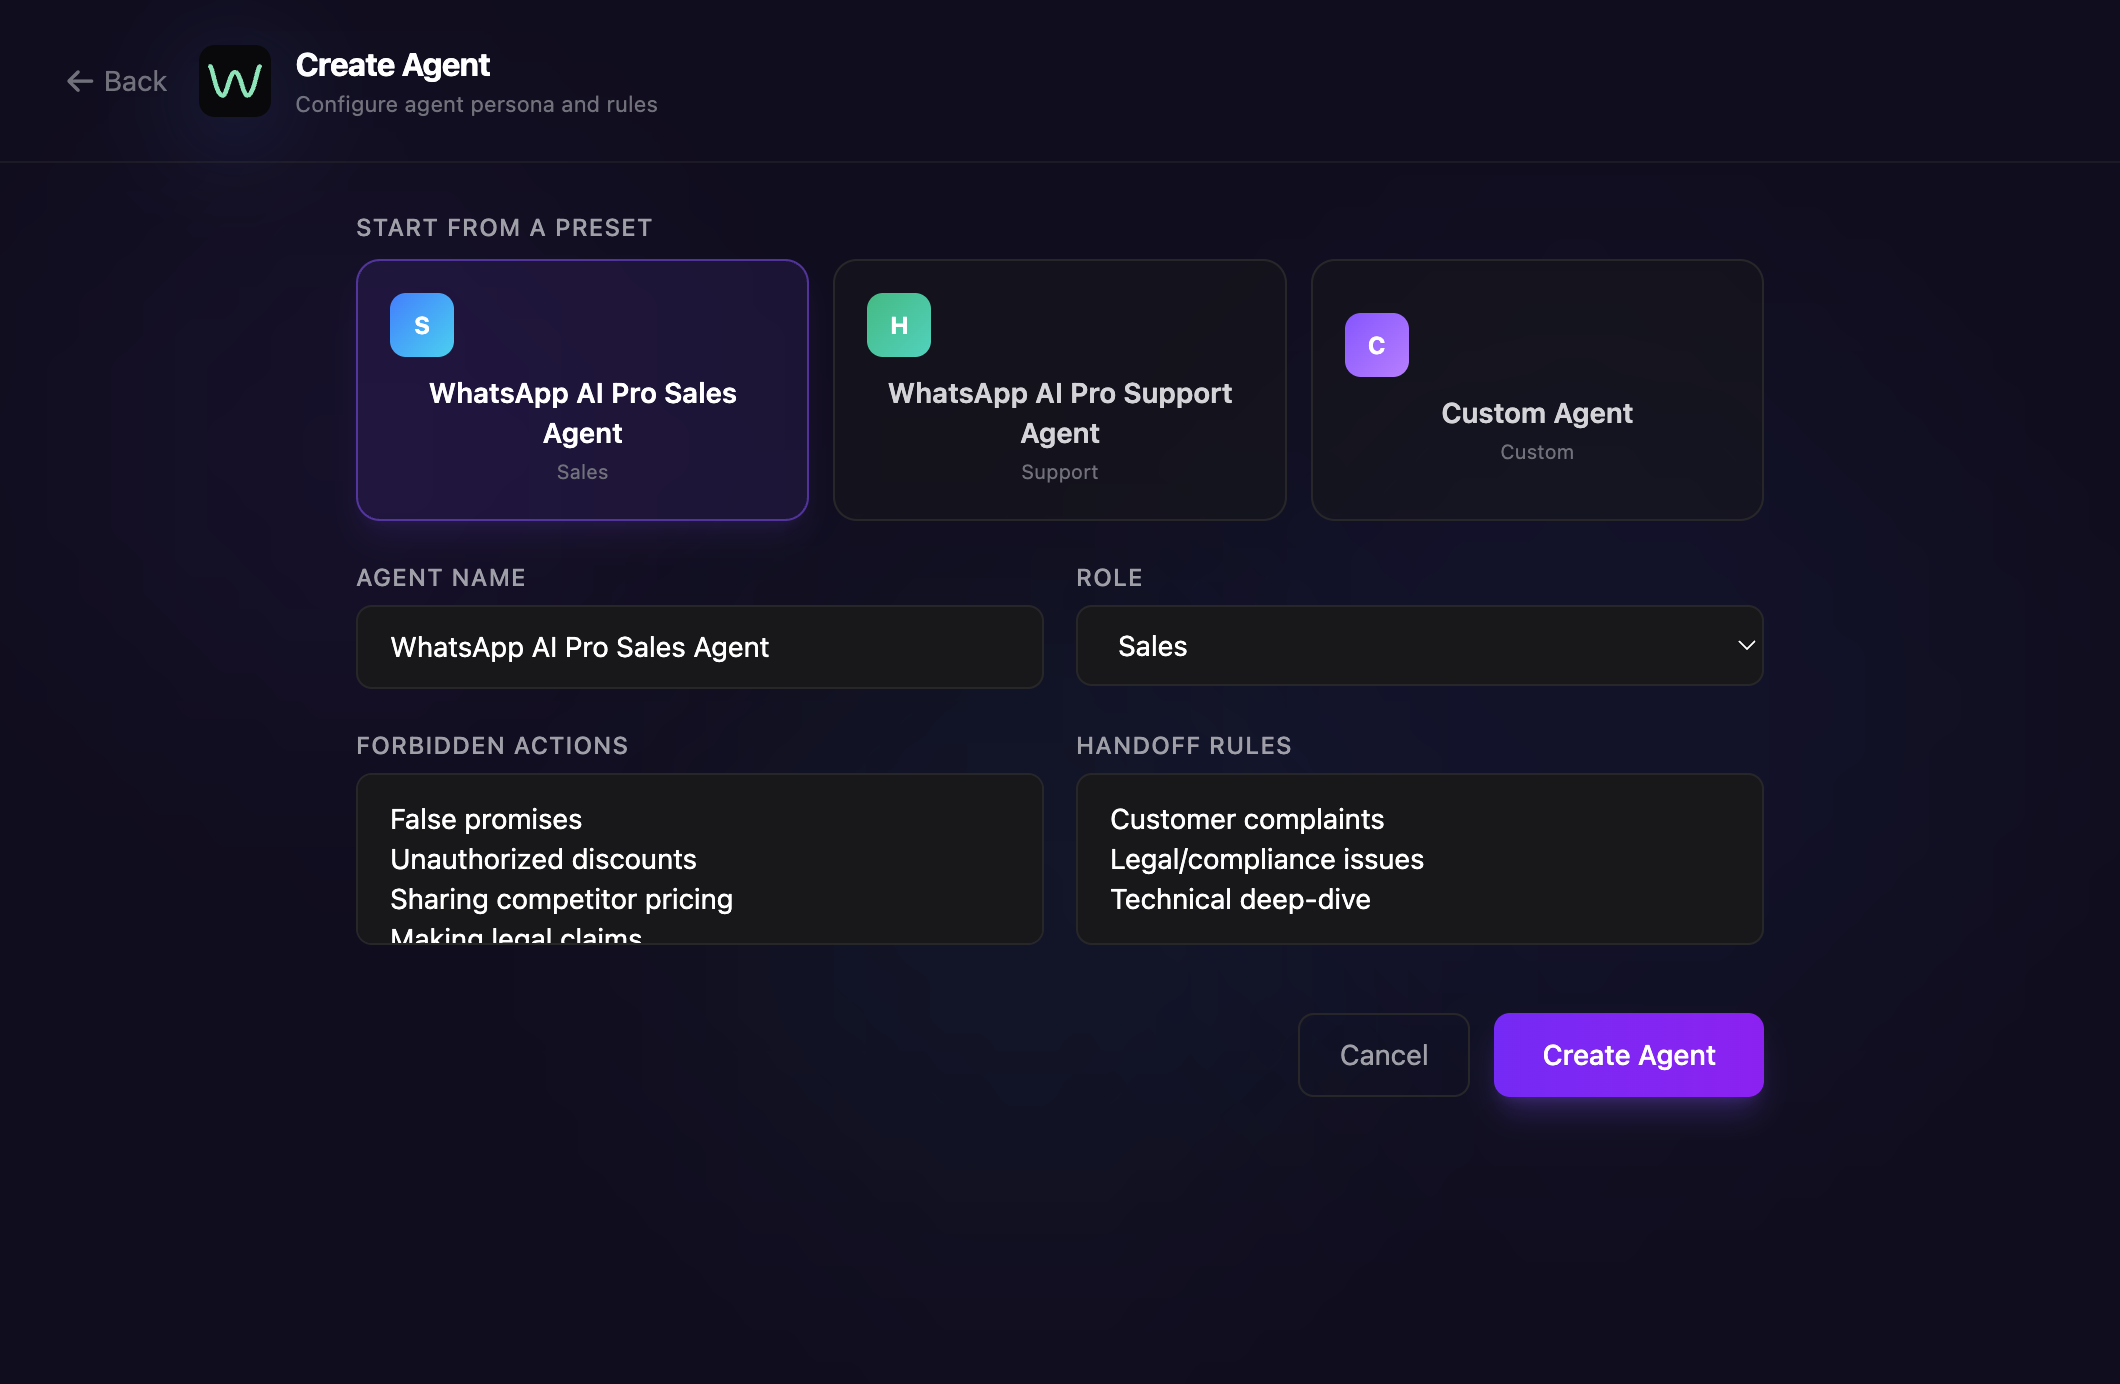2120x1384 pixels.
Task: Click the 'False promises' line
Action: coord(486,819)
